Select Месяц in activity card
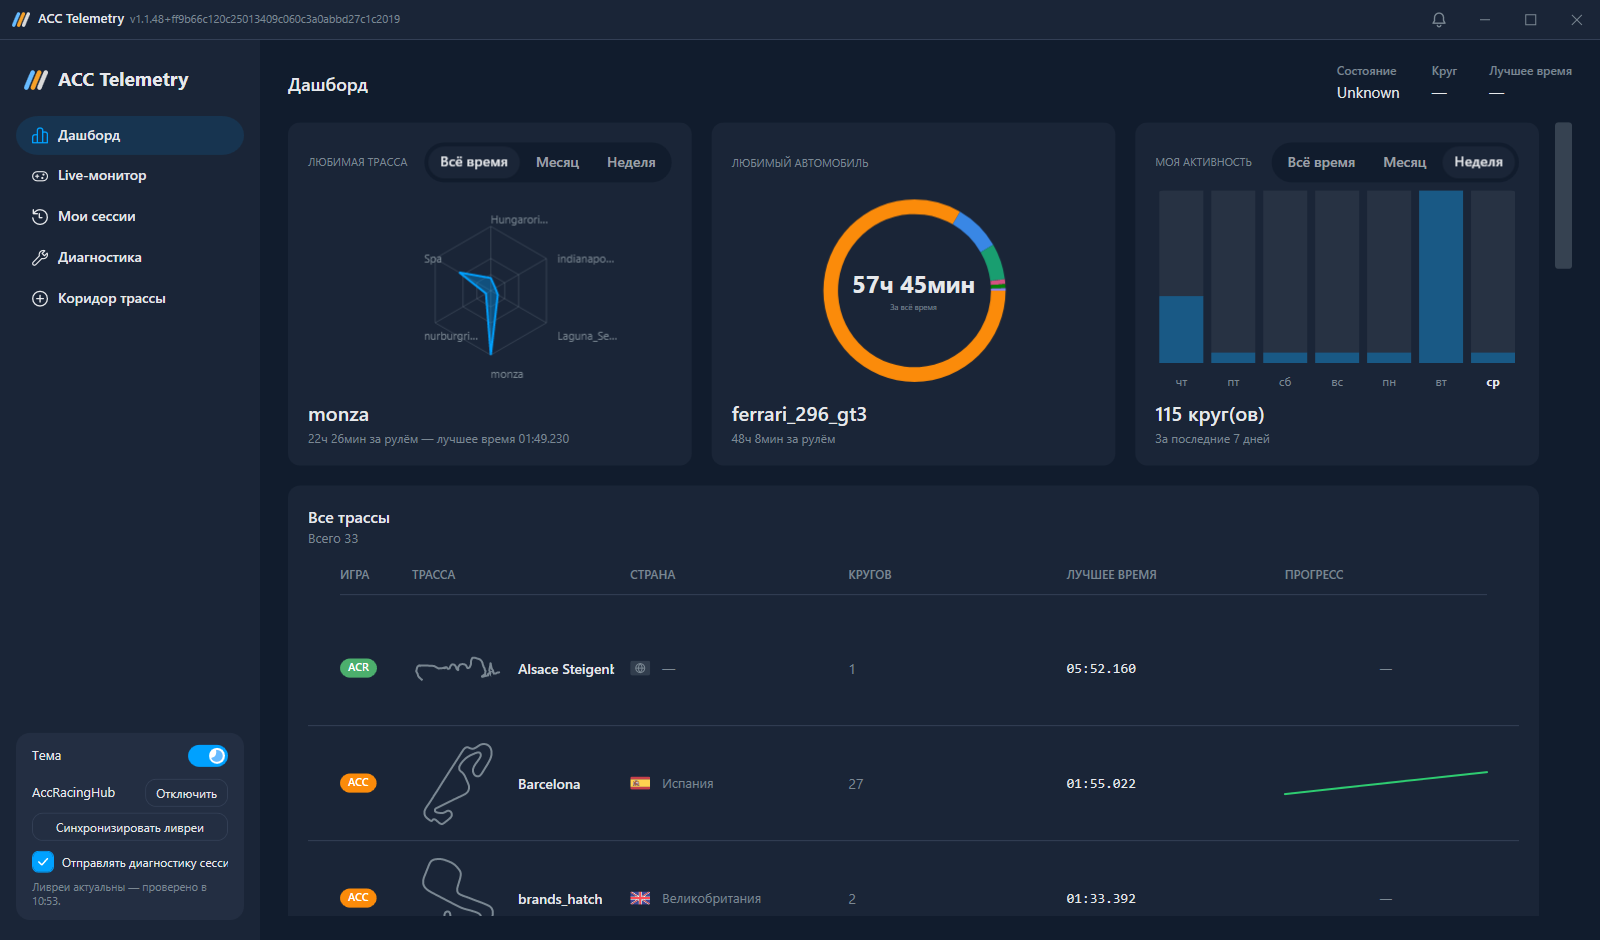This screenshot has width=1600, height=940. 1404,162
